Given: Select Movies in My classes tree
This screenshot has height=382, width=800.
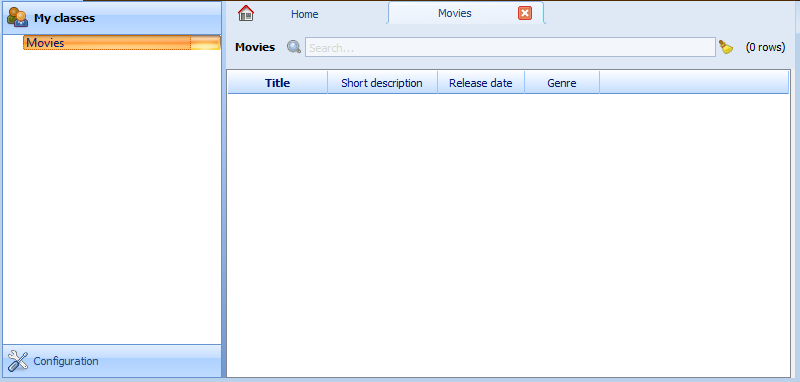Looking at the screenshot, I should 121,43.
